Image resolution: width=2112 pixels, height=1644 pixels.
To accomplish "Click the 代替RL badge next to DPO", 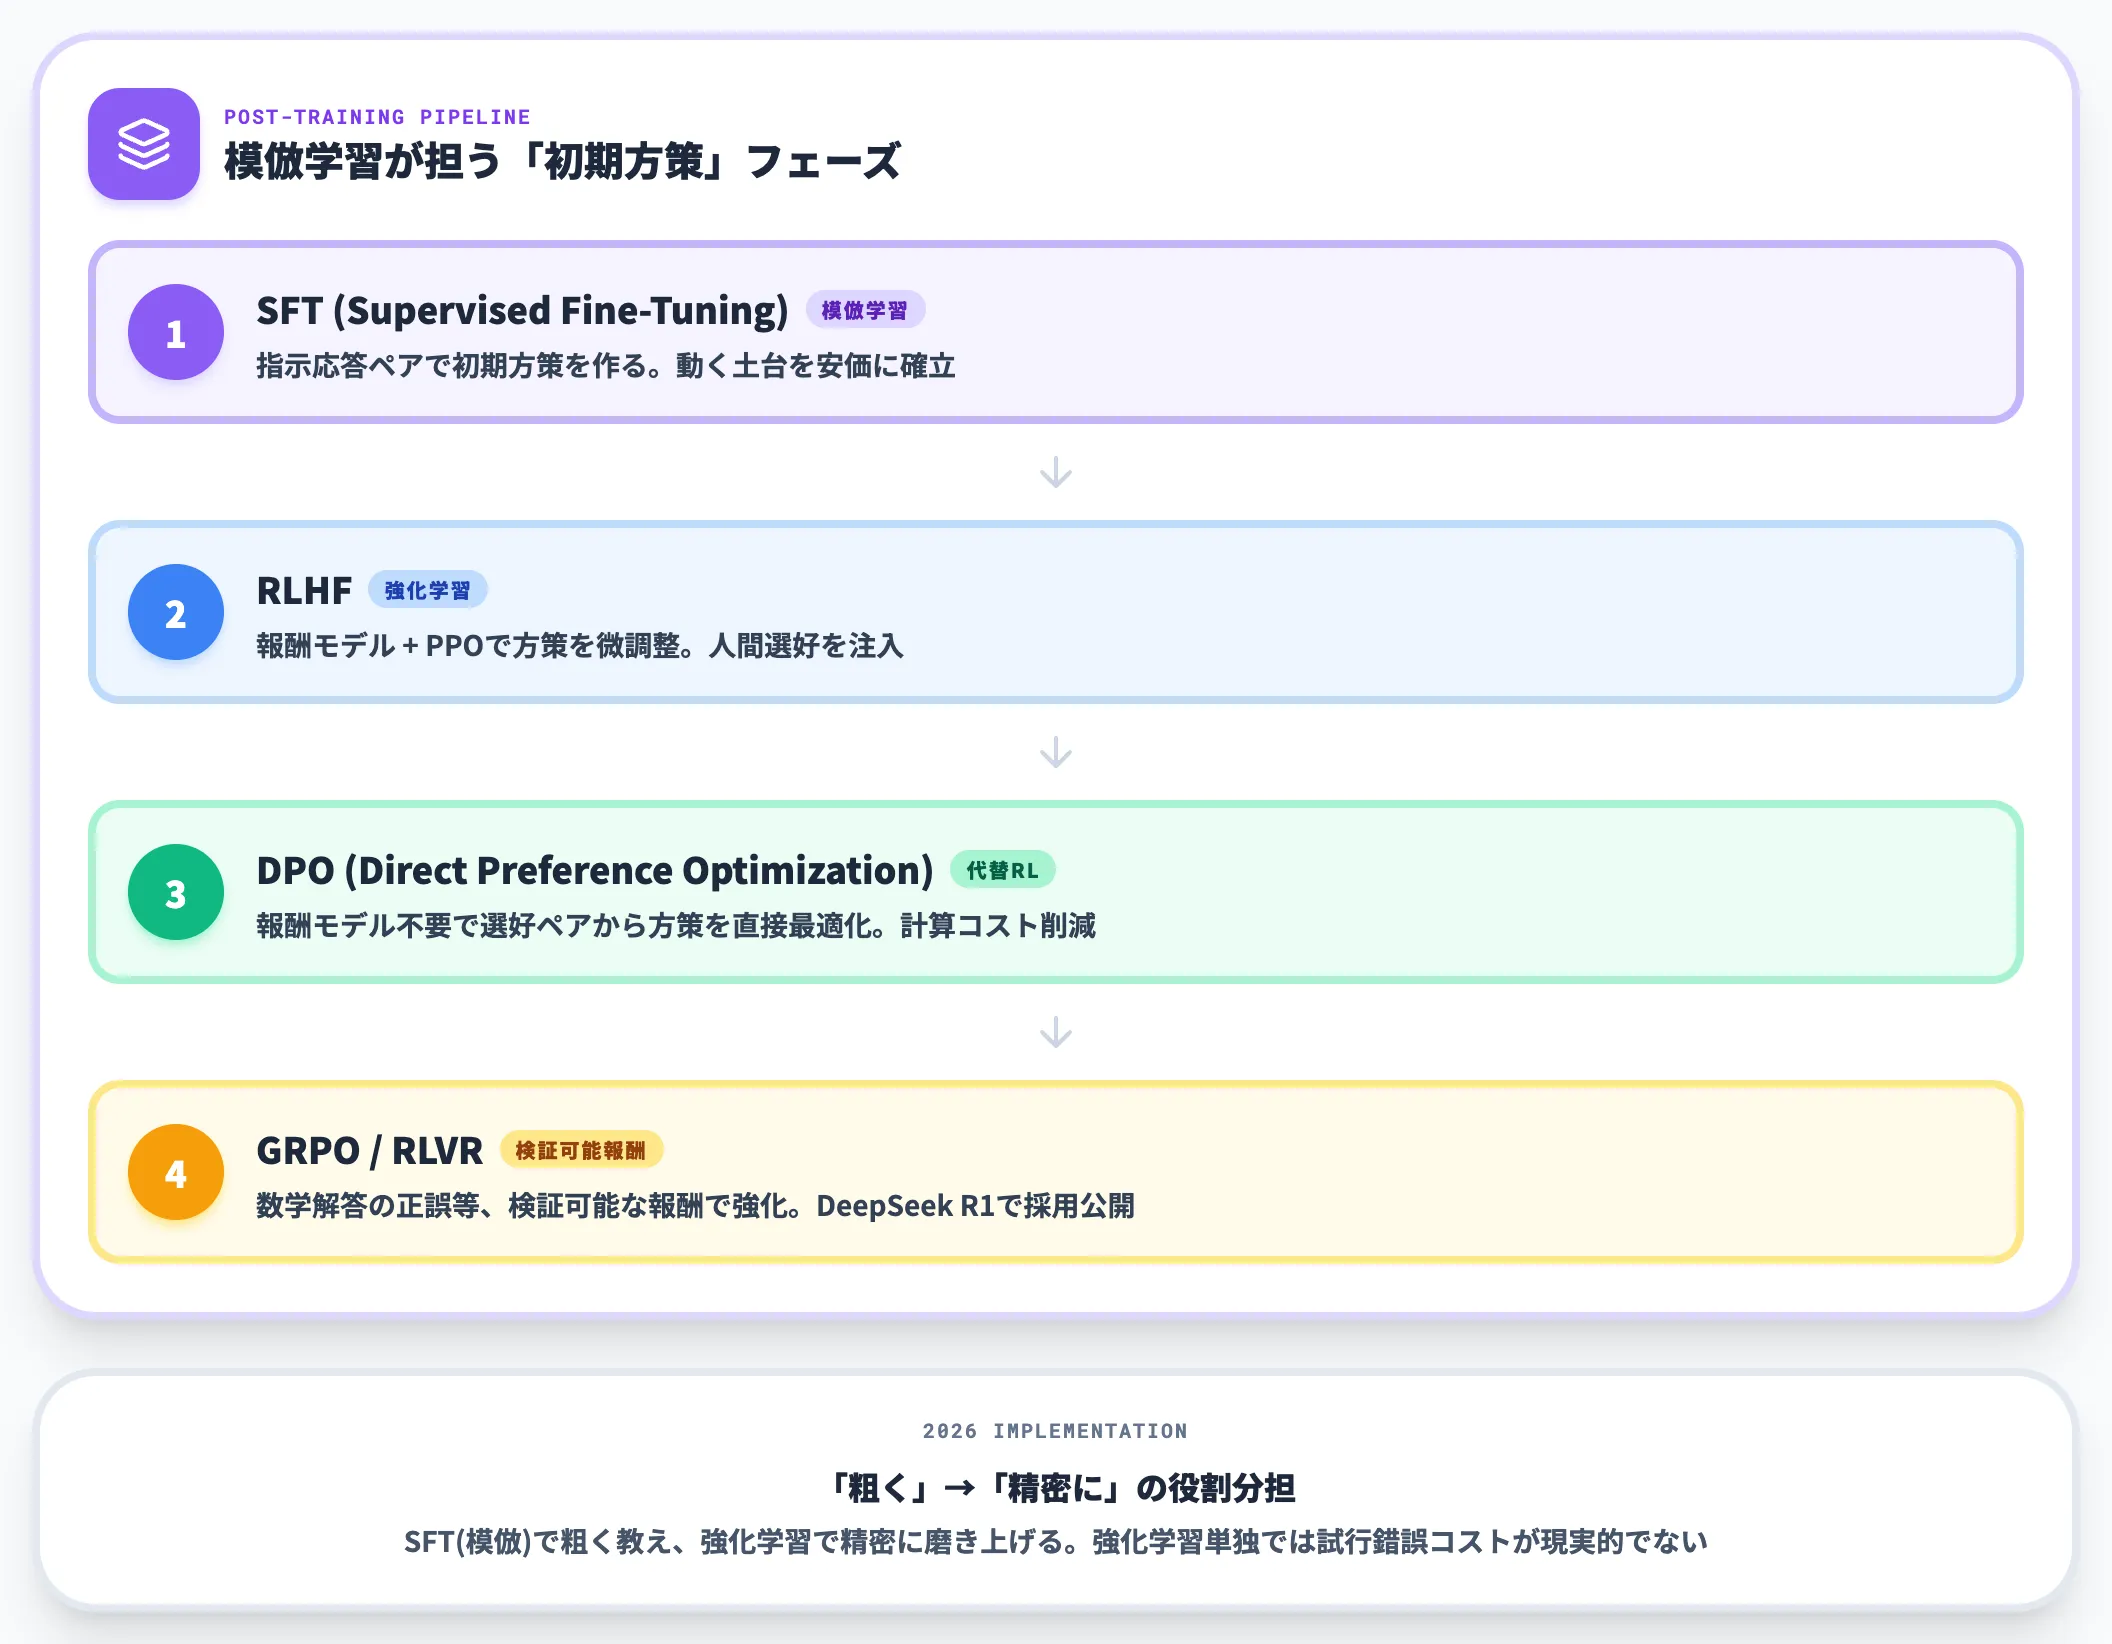I will click(x=1002, y=870).
